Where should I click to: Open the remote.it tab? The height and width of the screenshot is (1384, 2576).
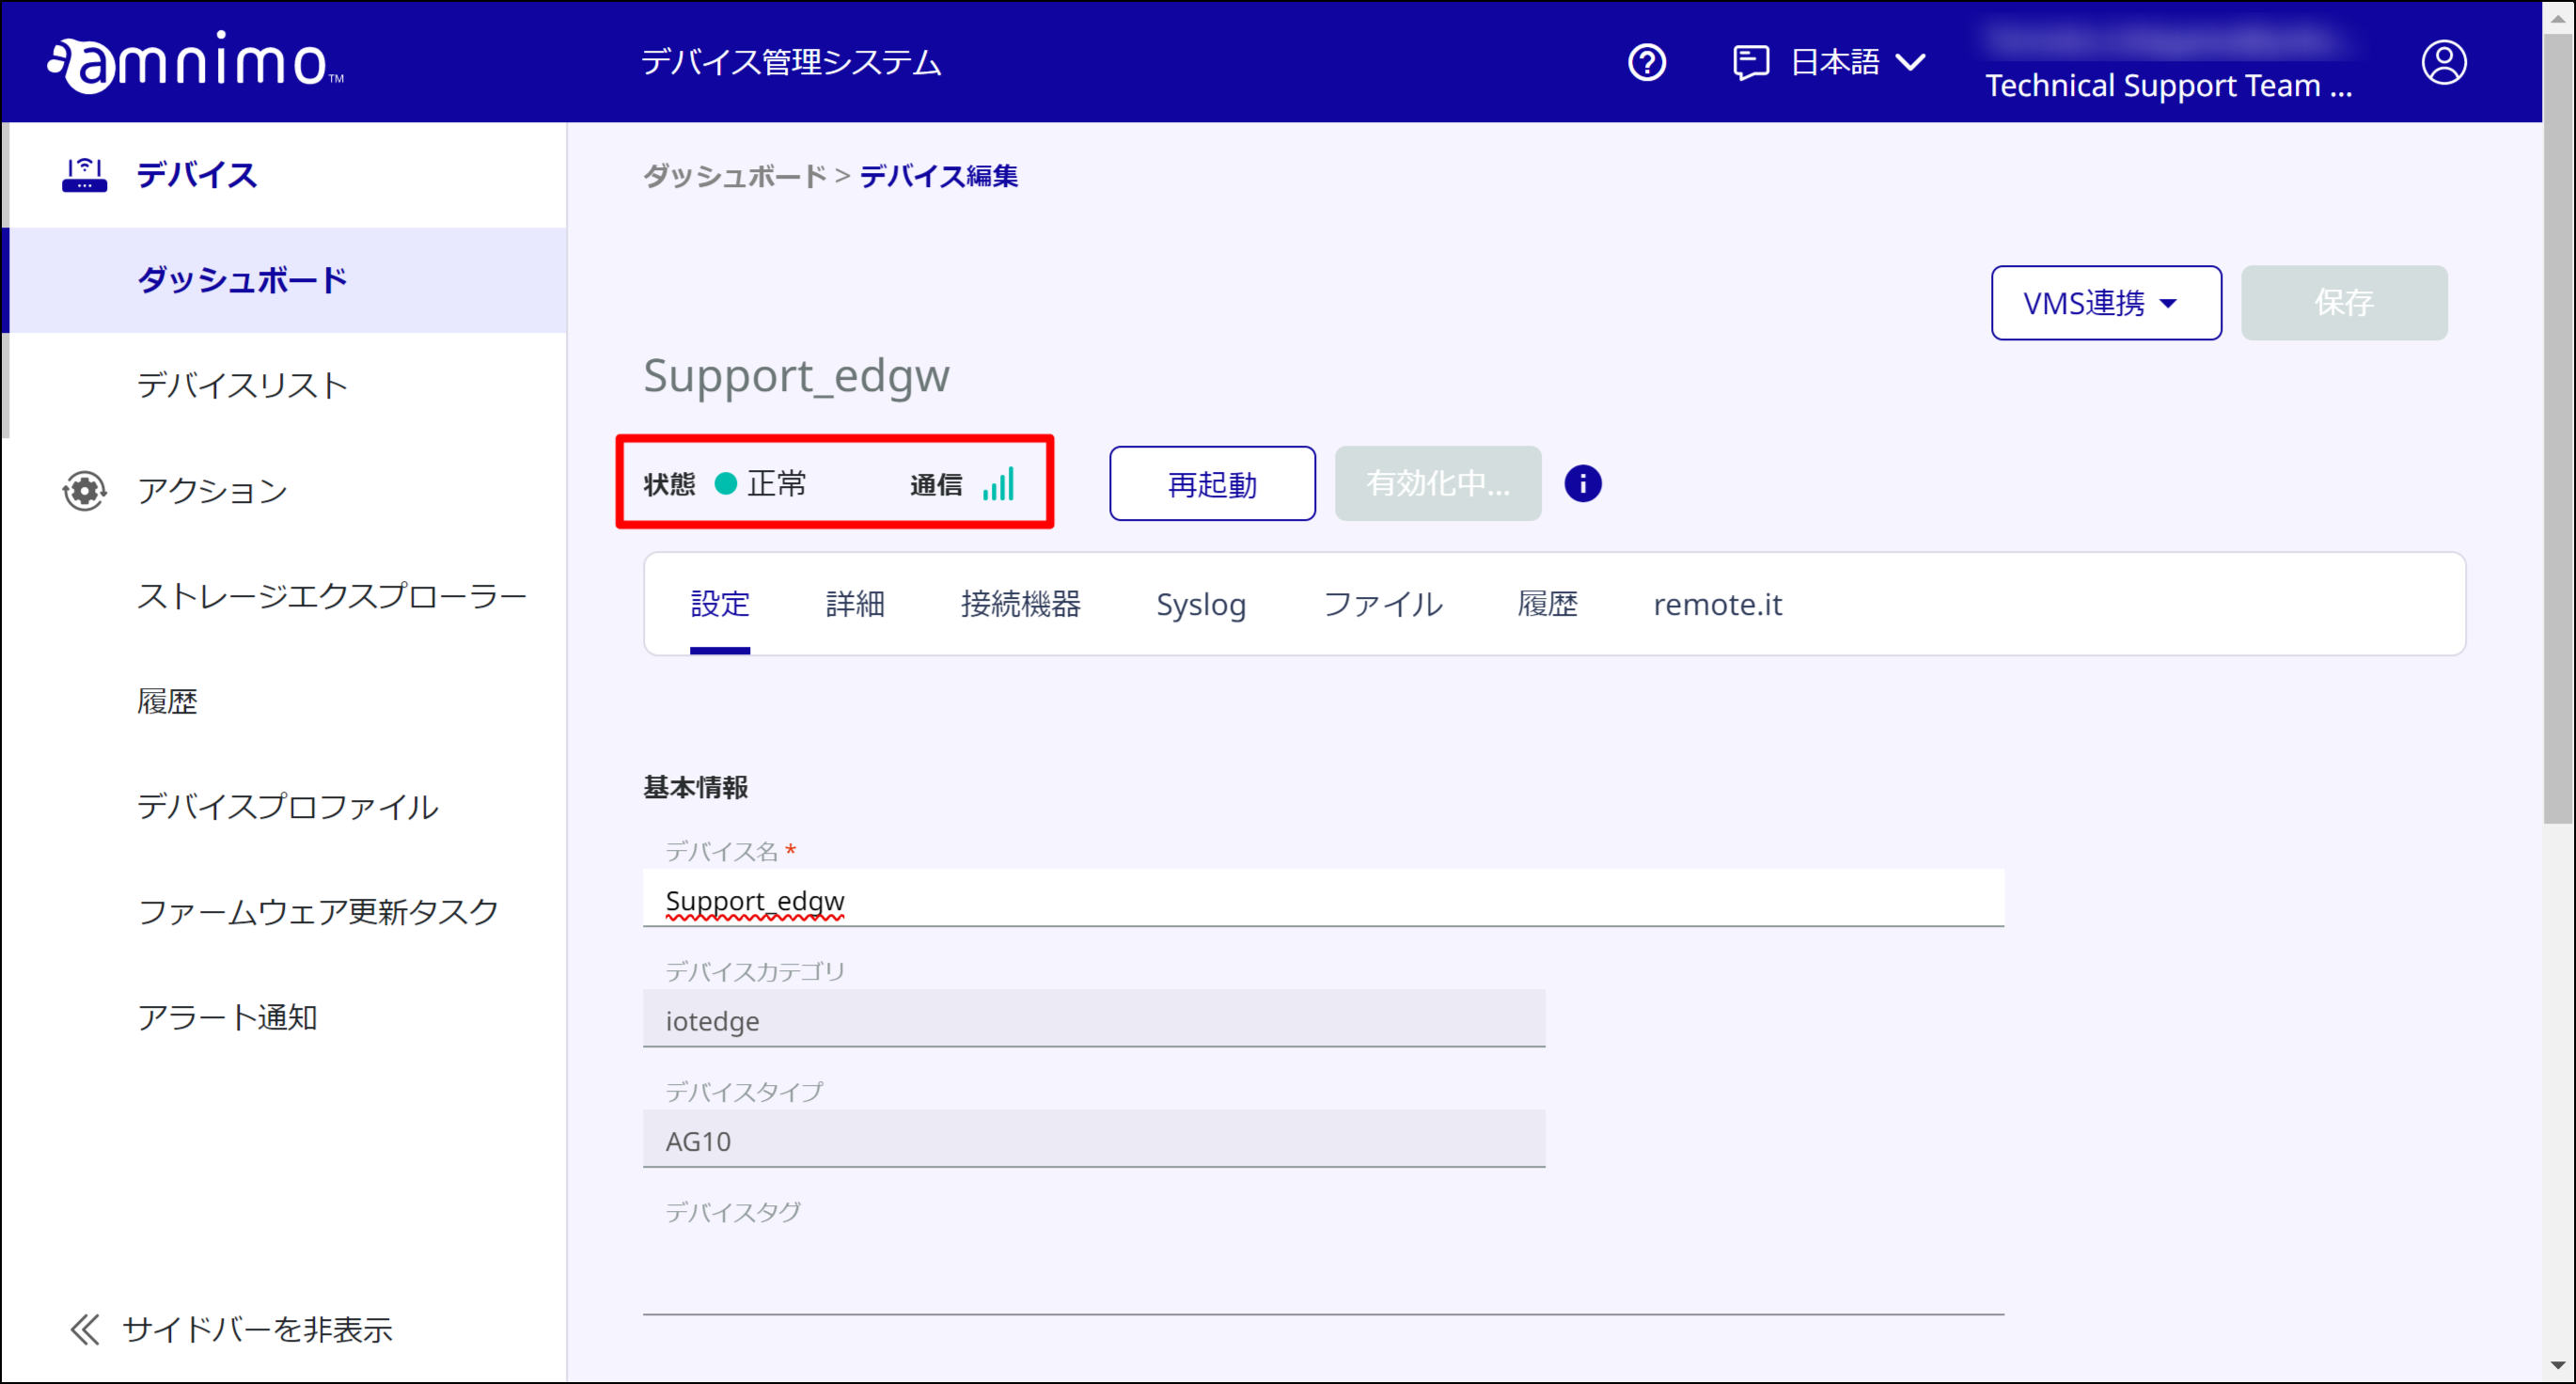[x=1717, y=604]
